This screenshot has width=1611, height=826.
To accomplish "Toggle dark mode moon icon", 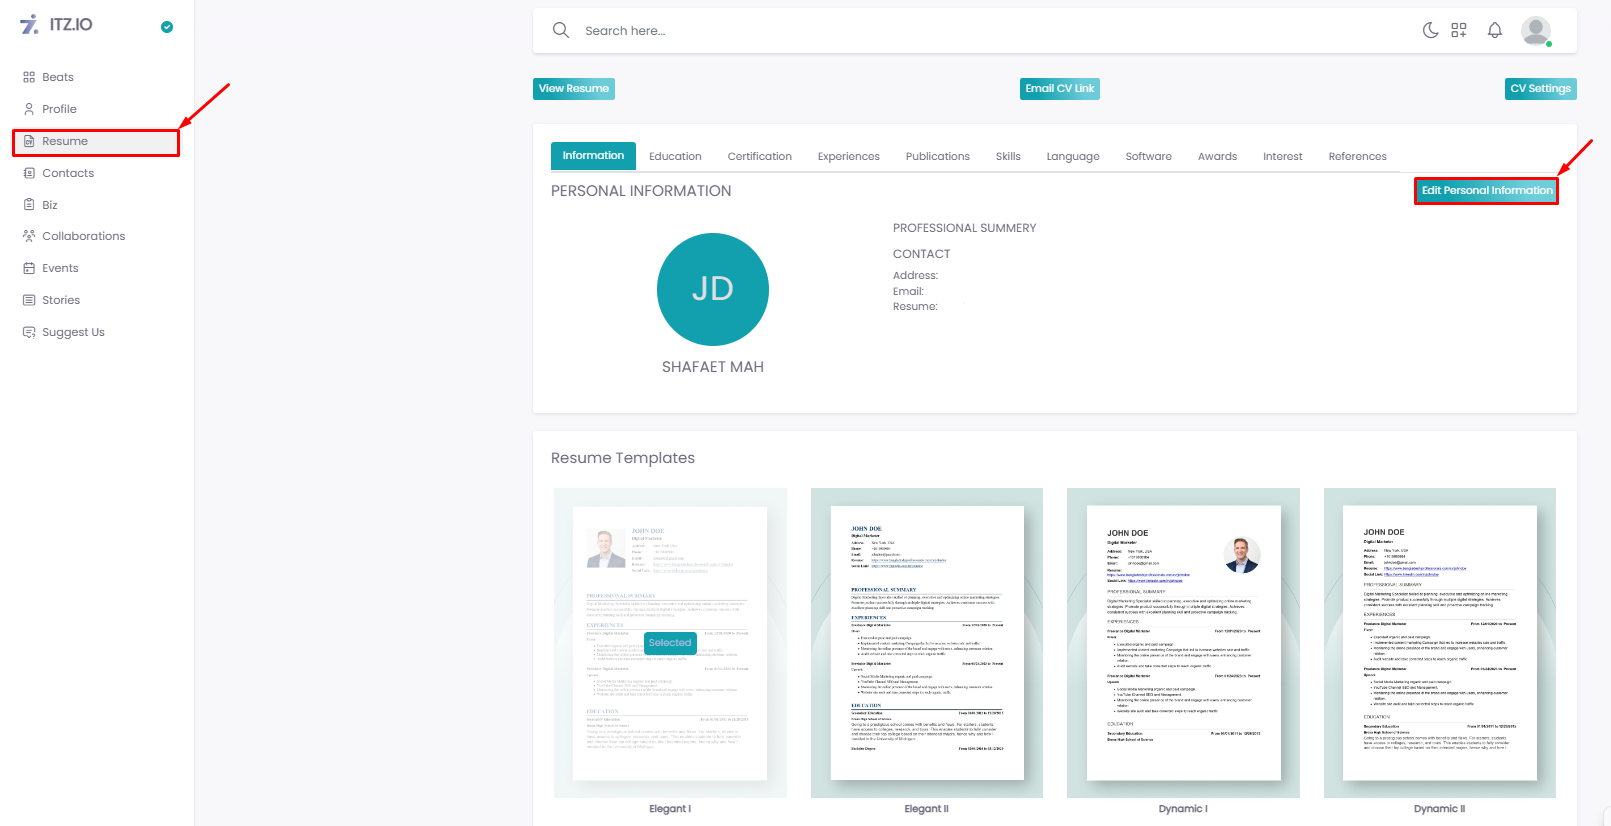I will [x=1430, y=30].
